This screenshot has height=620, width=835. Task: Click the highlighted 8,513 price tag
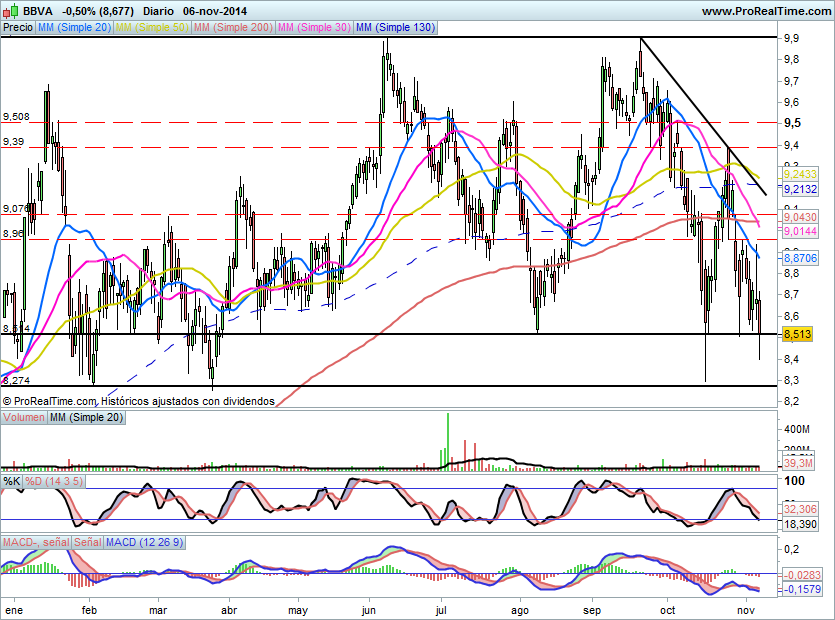[797, 335]
